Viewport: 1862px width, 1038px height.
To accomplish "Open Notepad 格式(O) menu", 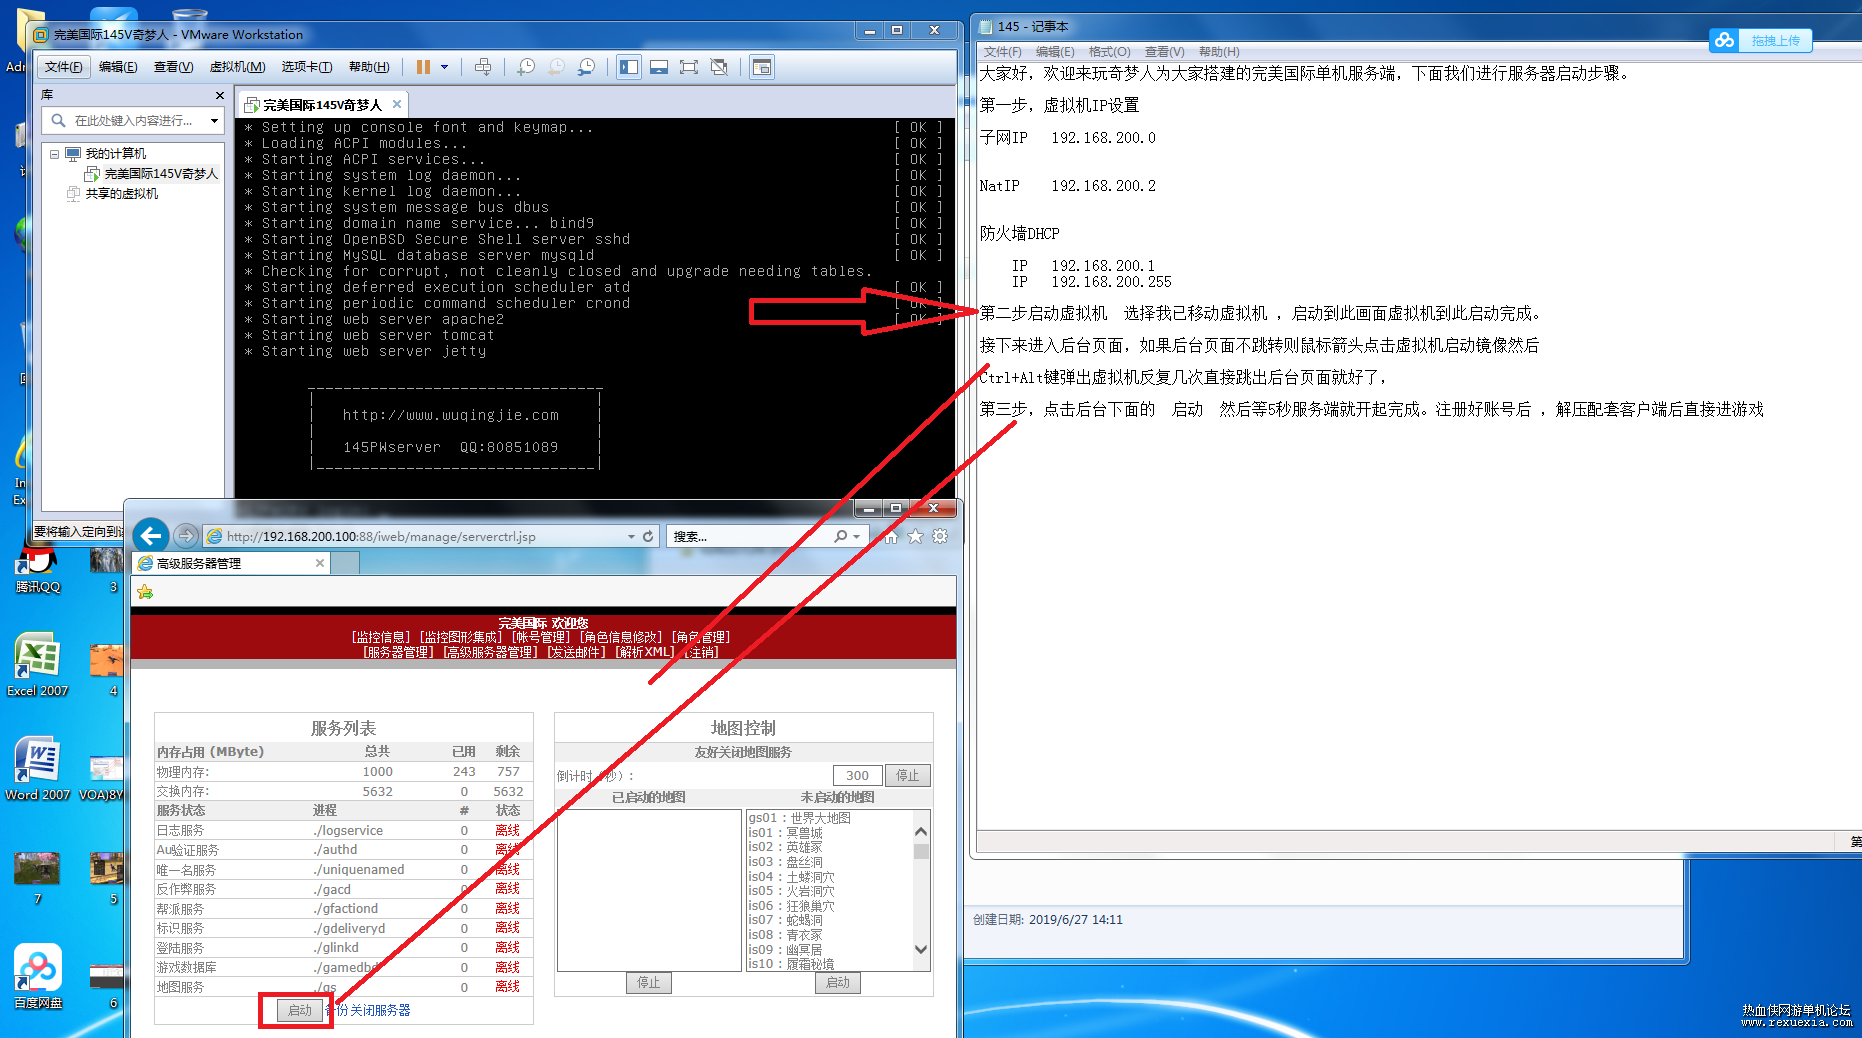I will [1109, 52].
